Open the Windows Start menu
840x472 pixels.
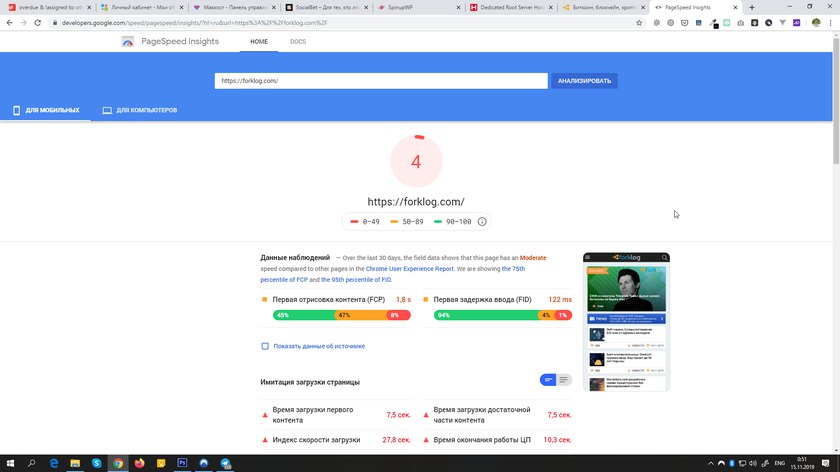pos(10,463)
